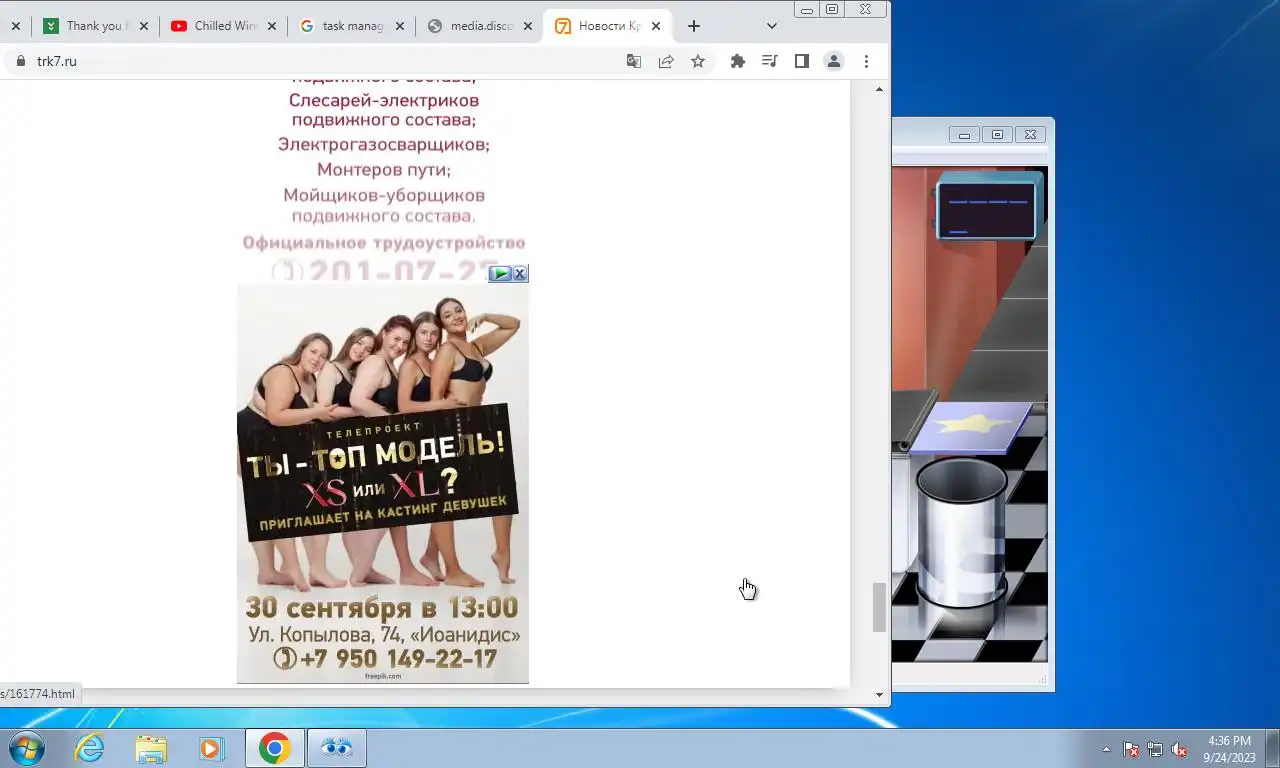Viewport: 1280px width, 768px height.
Task: Activate the Chrome taskbar button
Action: (274, 748)
